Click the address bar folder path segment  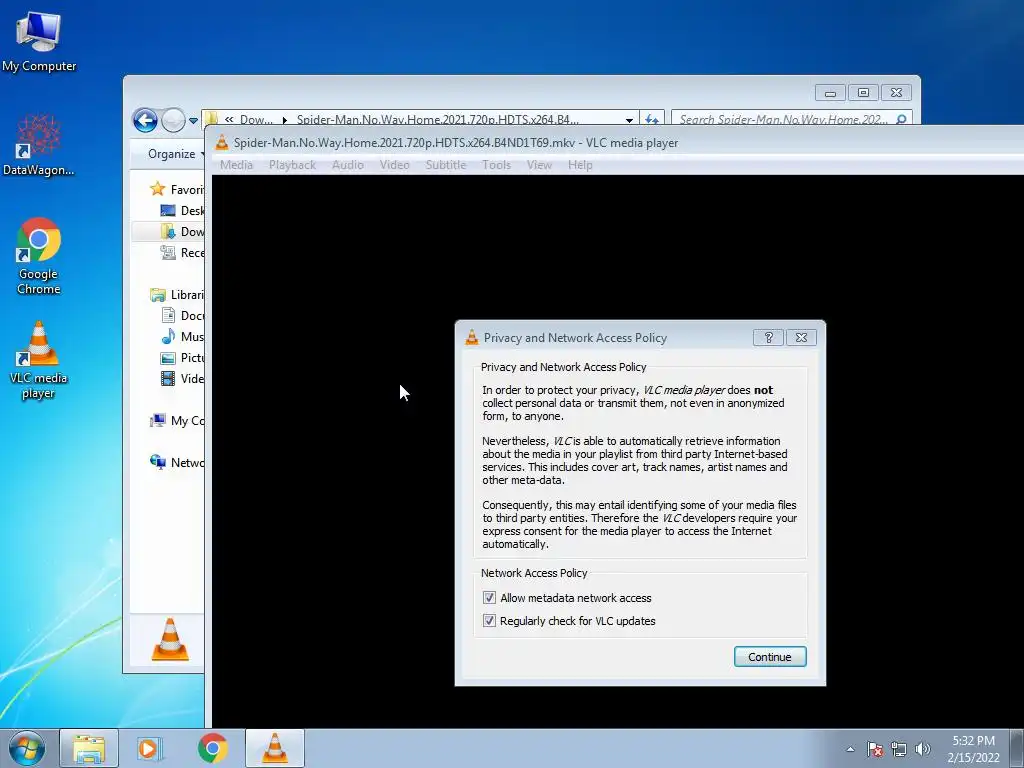click(438, 120)
